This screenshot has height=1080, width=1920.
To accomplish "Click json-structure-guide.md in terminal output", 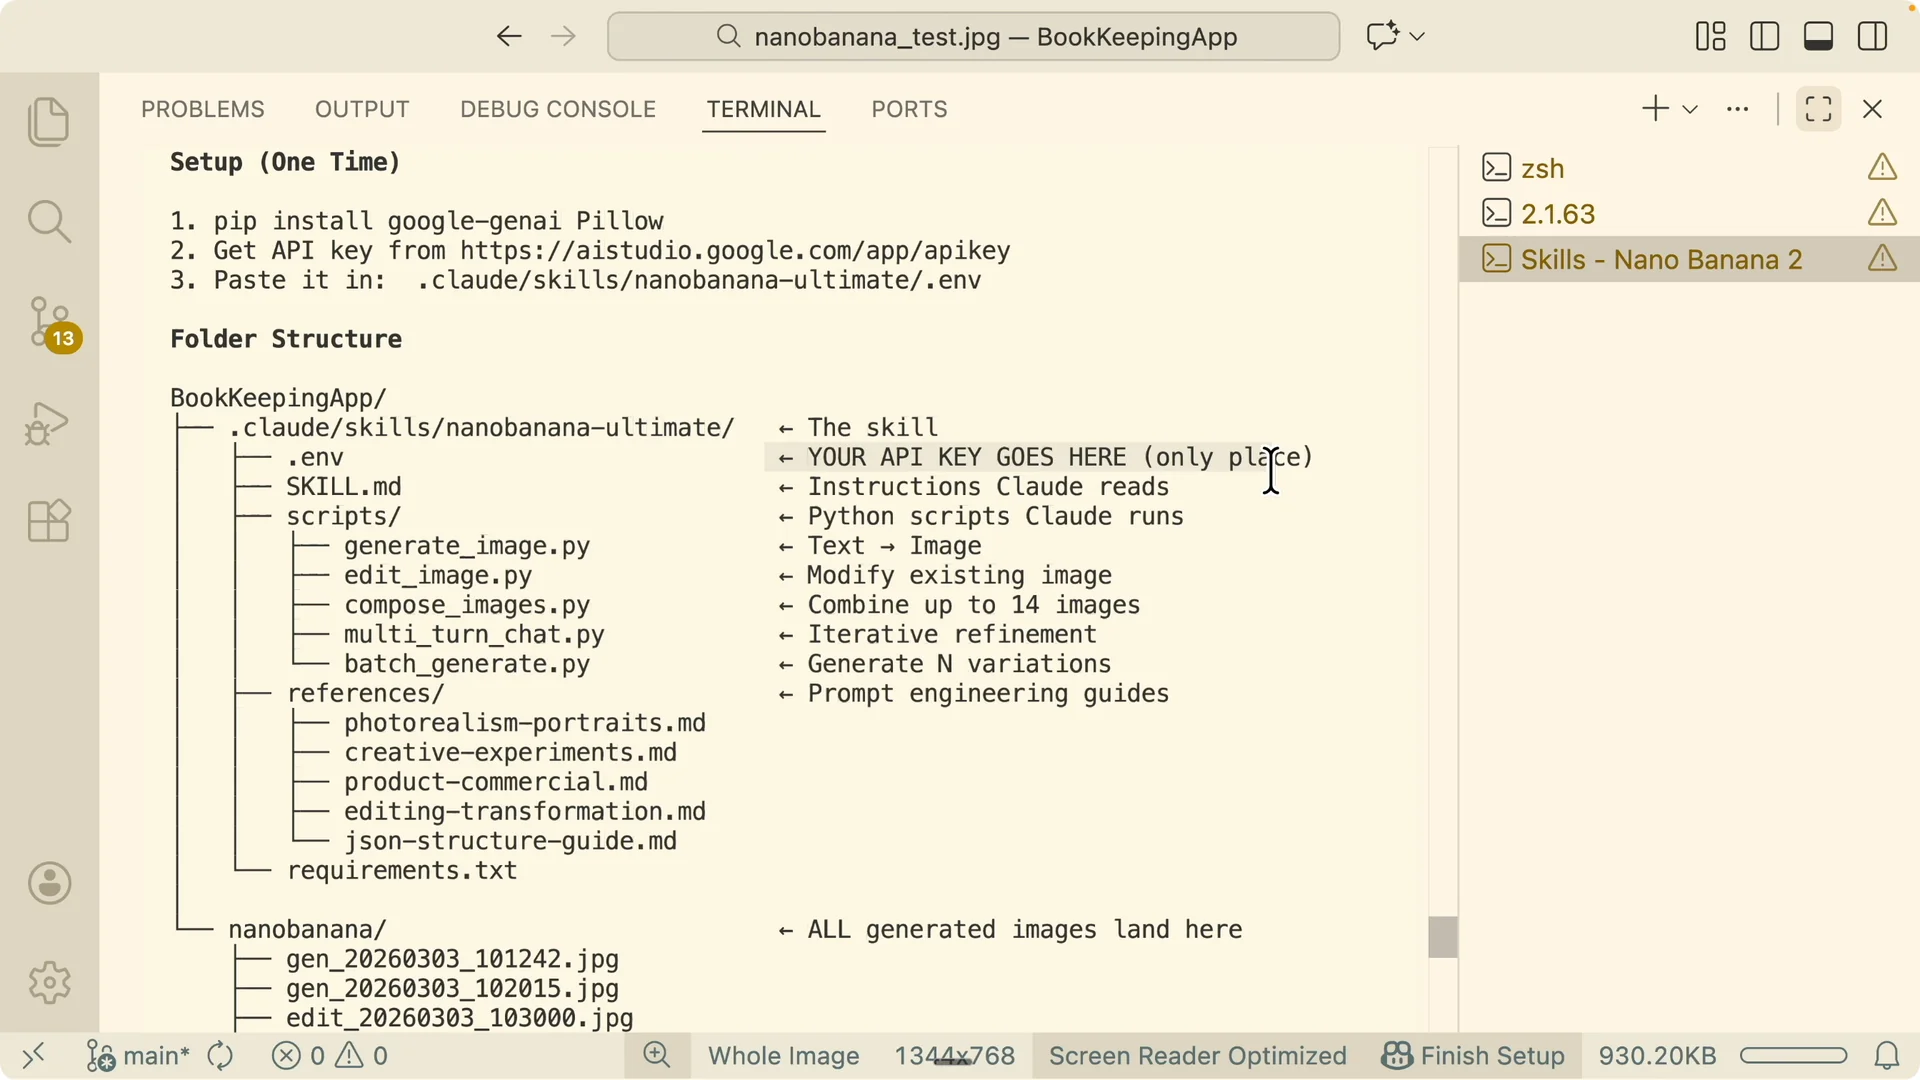I will point(510,841).
